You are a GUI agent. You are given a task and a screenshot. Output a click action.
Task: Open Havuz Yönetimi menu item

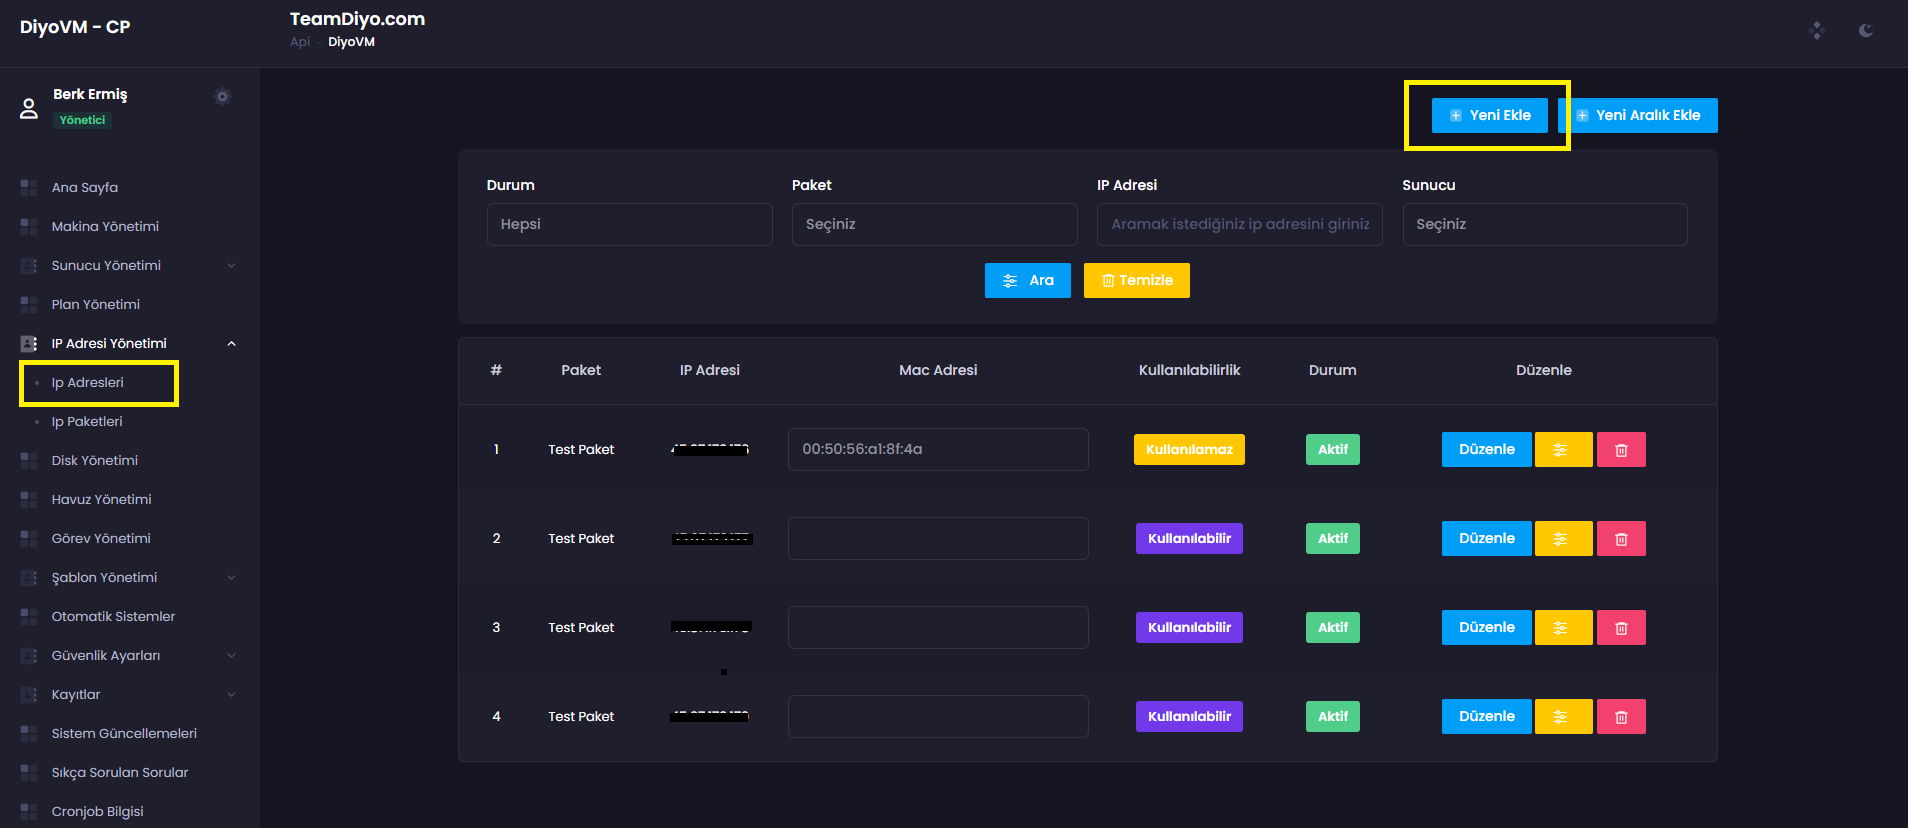click(x=101, y=499)
